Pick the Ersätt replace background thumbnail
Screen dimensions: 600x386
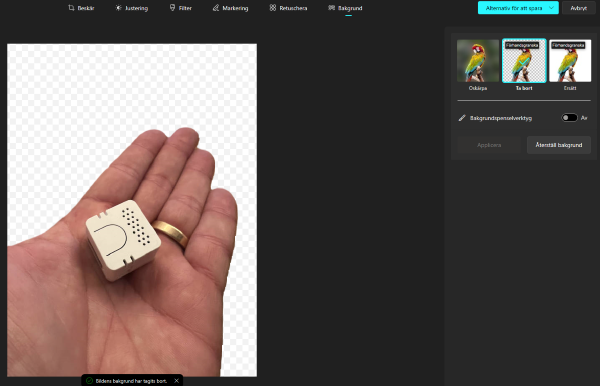click(x=570, y=60)
